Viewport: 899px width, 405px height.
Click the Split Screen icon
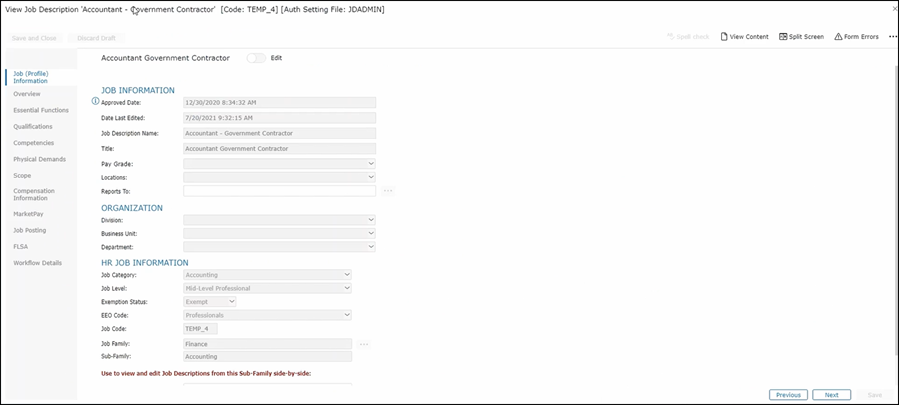pyautogui.click(x=783, y=37)
